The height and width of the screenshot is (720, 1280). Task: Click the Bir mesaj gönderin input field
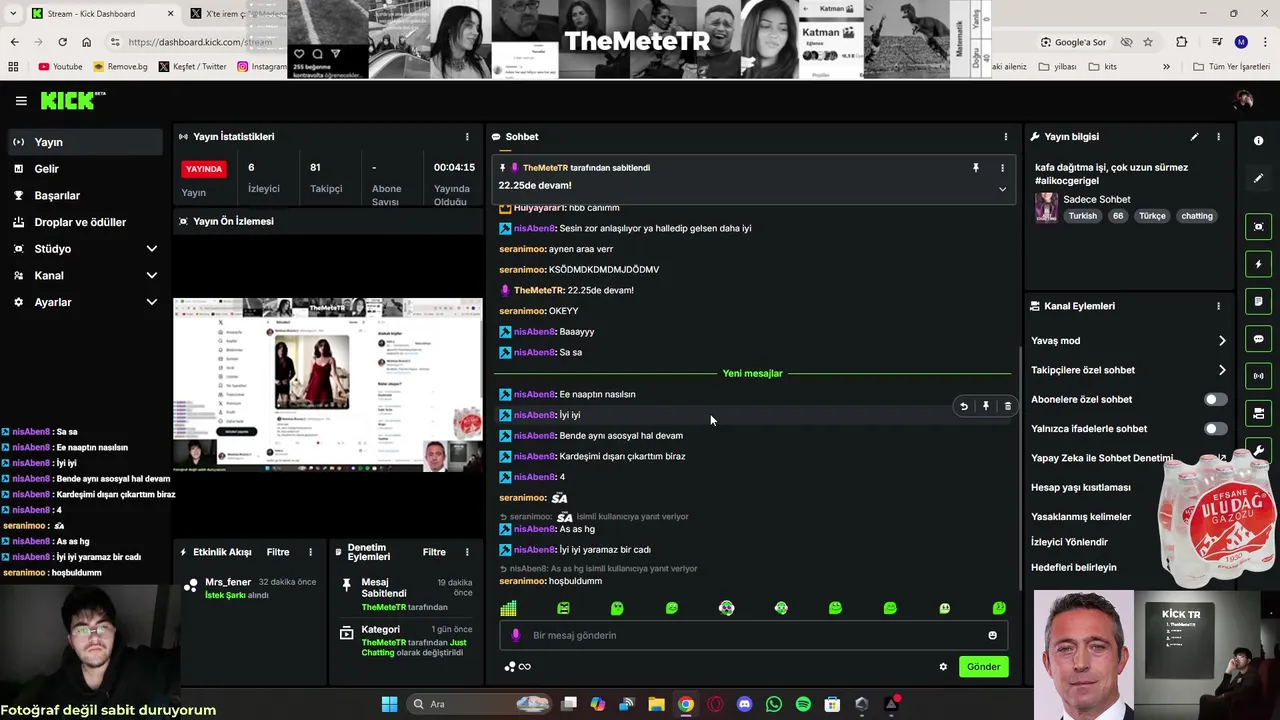click(752, 635)
